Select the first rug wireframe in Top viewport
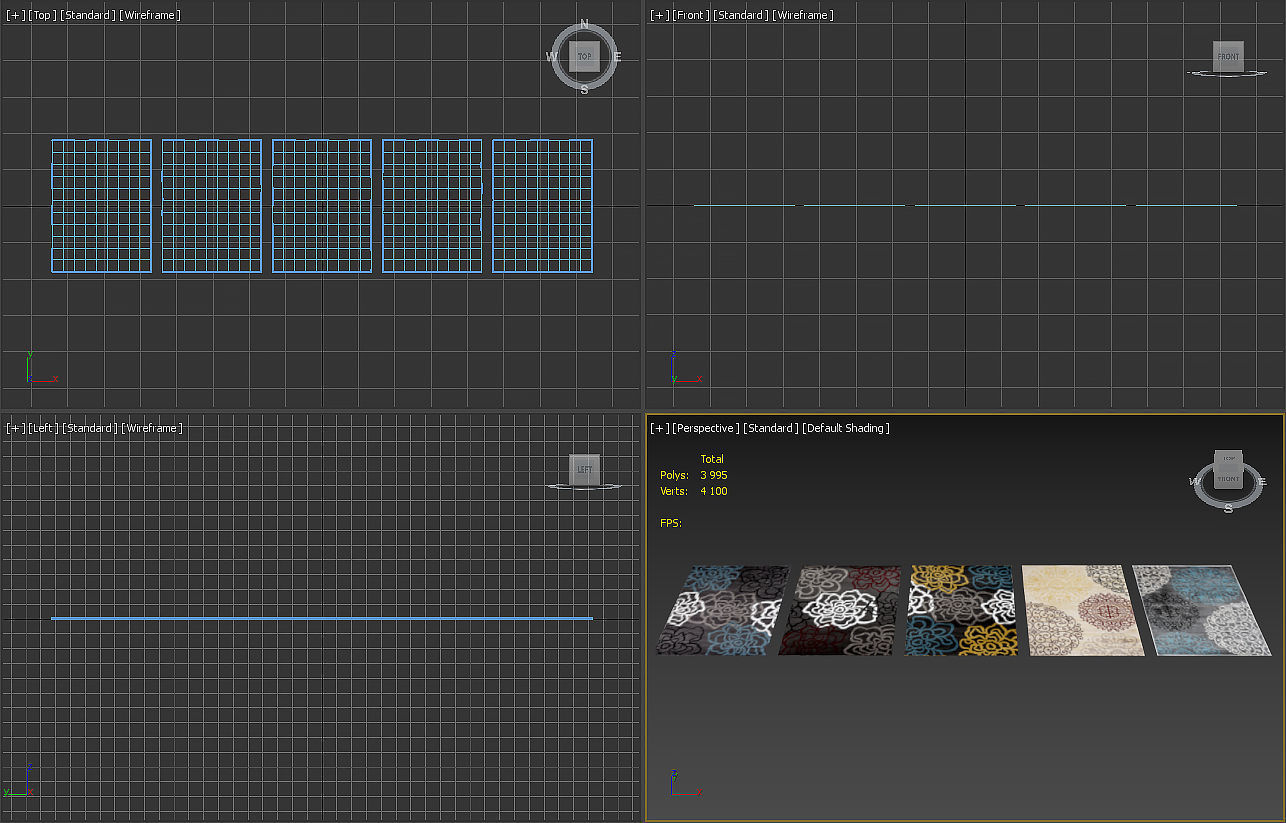Image resolution: width=1286 pixels, height=823 pixels. coord(102,206)
